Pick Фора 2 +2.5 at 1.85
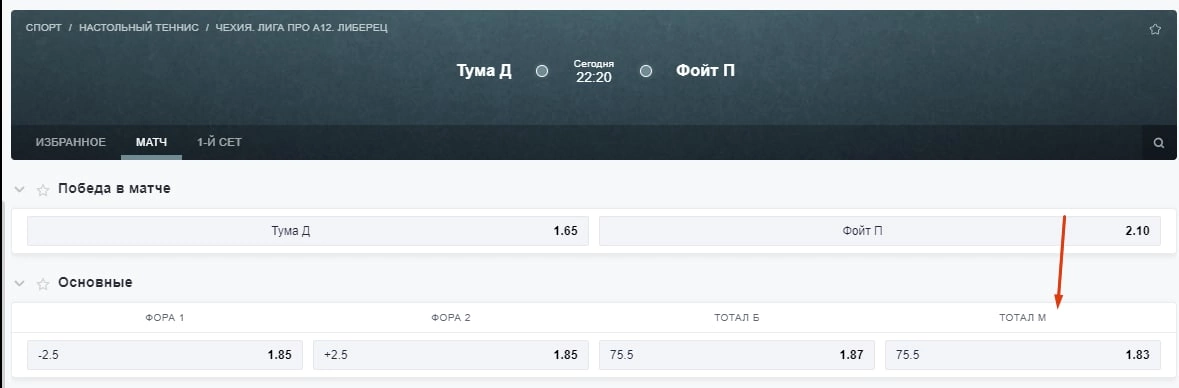The height and width of the screenshot is (388, 1179). [x=450, y=355]
